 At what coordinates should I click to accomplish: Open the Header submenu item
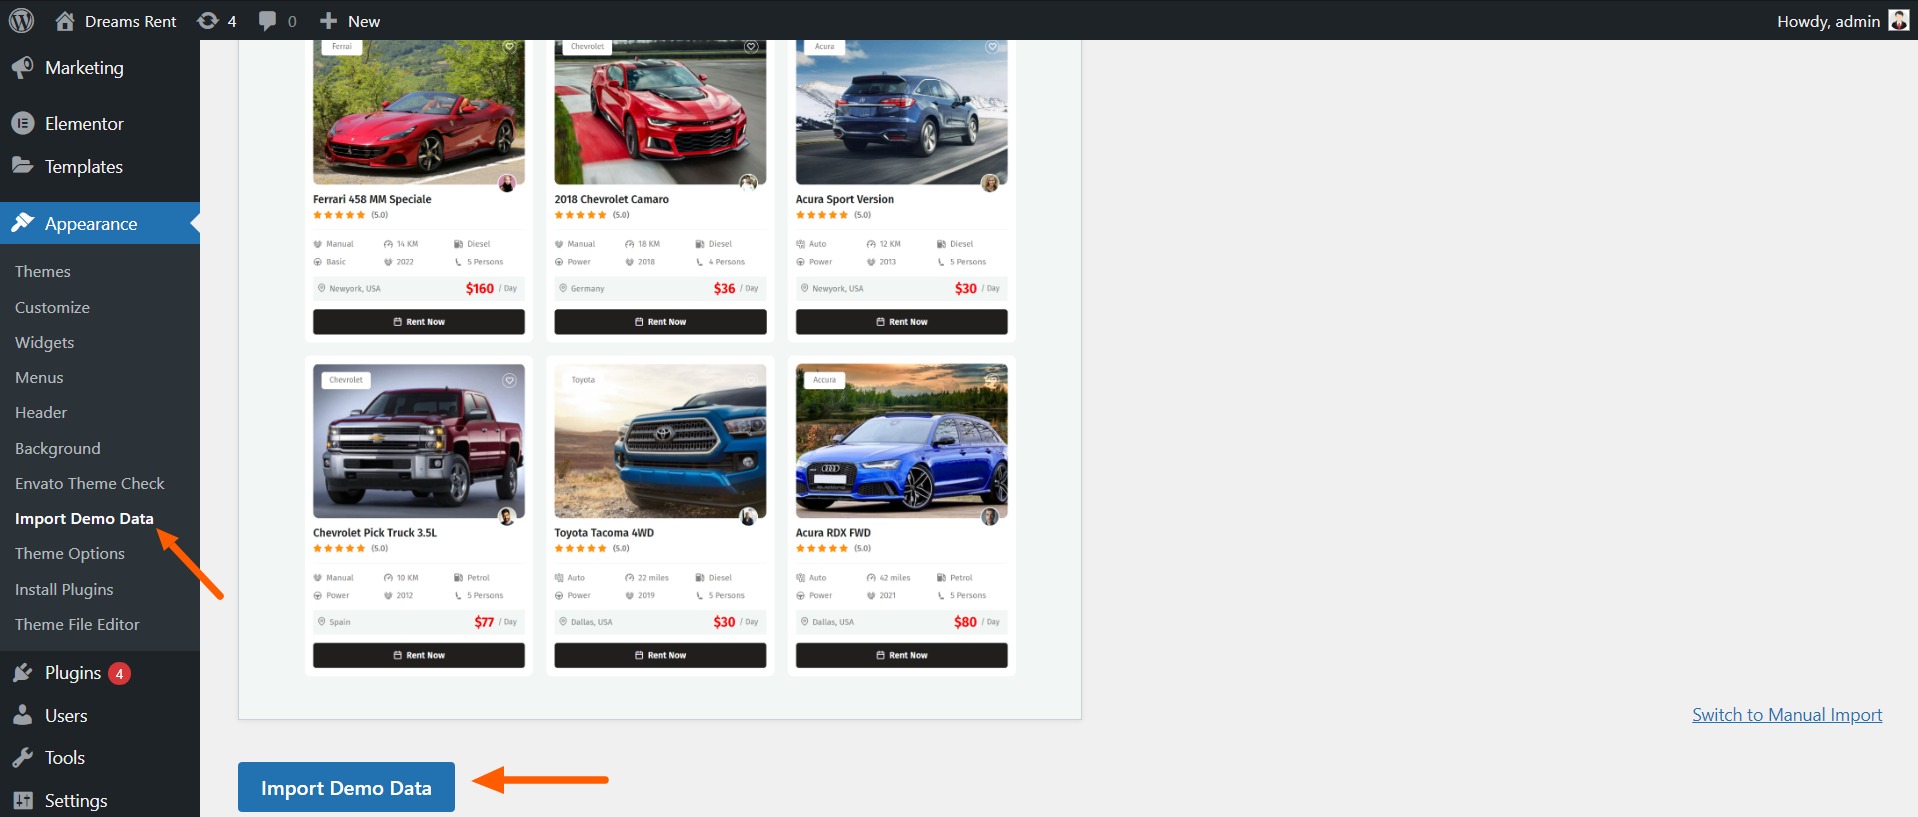click(x=41, y=412)
